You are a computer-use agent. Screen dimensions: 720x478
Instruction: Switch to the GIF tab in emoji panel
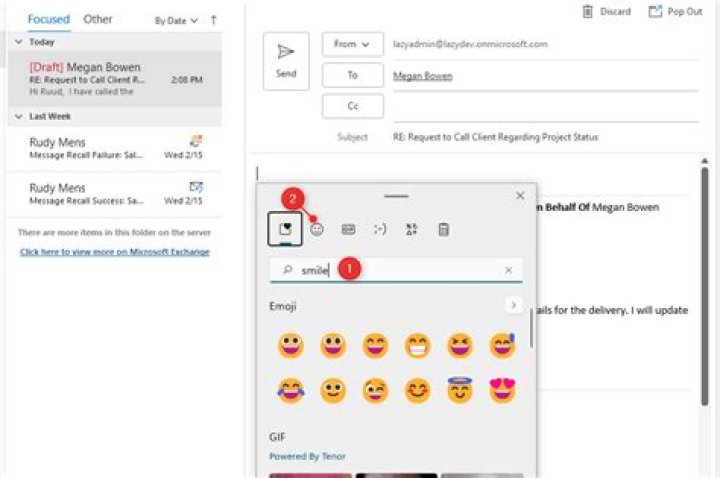point(348,229)
